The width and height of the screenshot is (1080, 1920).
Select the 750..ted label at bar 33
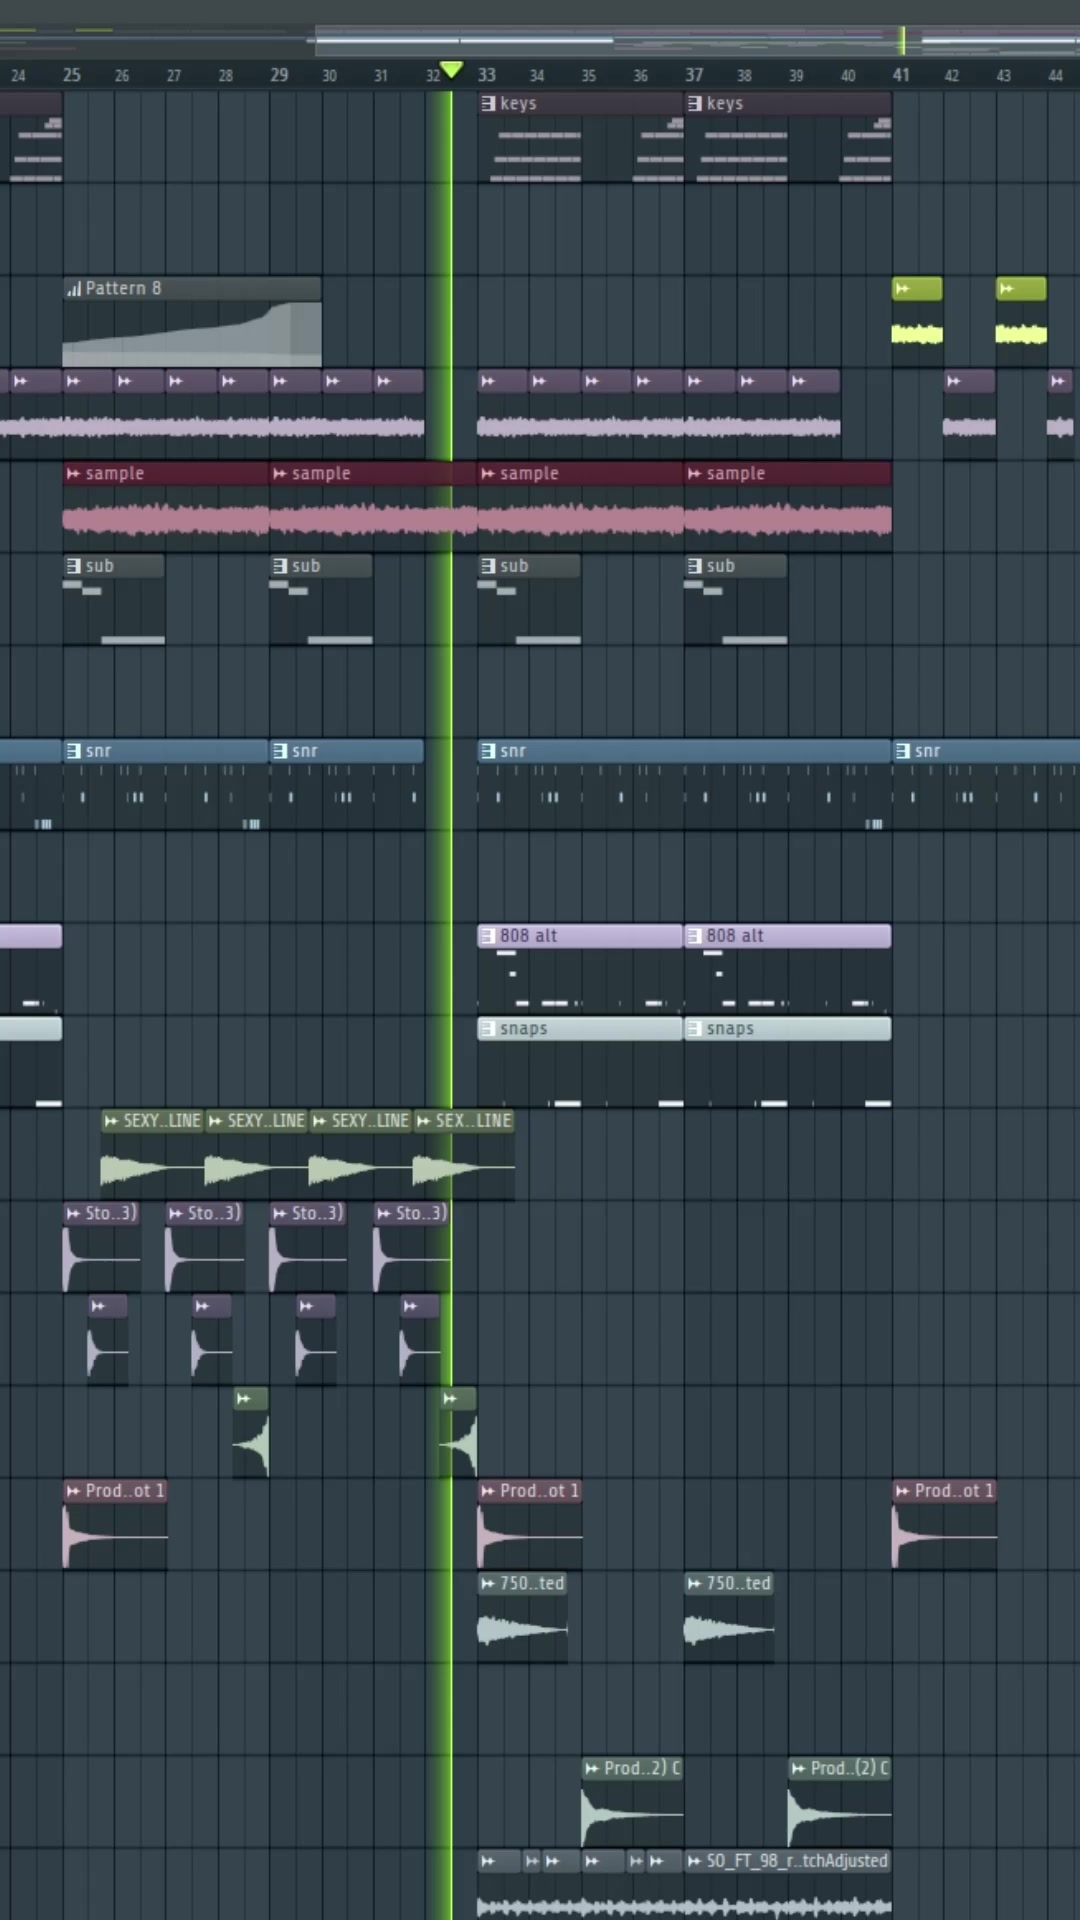tap(533, 1584)
